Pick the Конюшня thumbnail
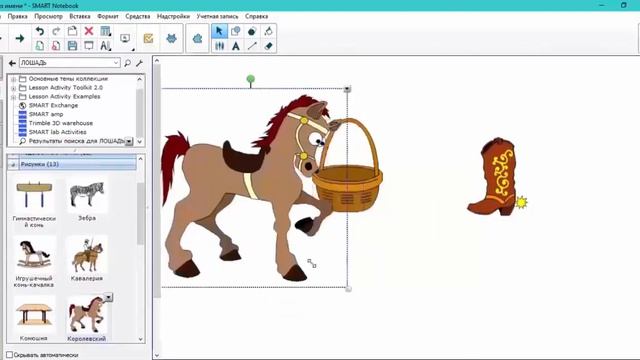Image resolution: width=640 pixels, height=360 pixels. pyautogui.click(x=34, y=314)
